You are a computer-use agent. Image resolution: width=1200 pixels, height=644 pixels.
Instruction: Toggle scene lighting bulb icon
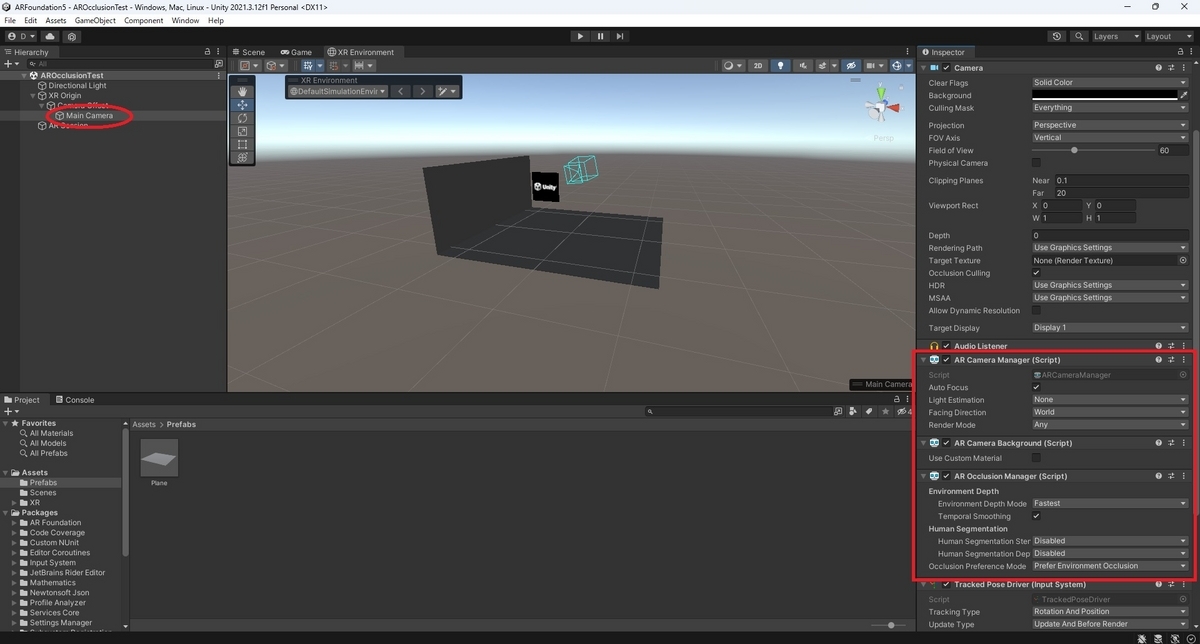coord(781,66)
